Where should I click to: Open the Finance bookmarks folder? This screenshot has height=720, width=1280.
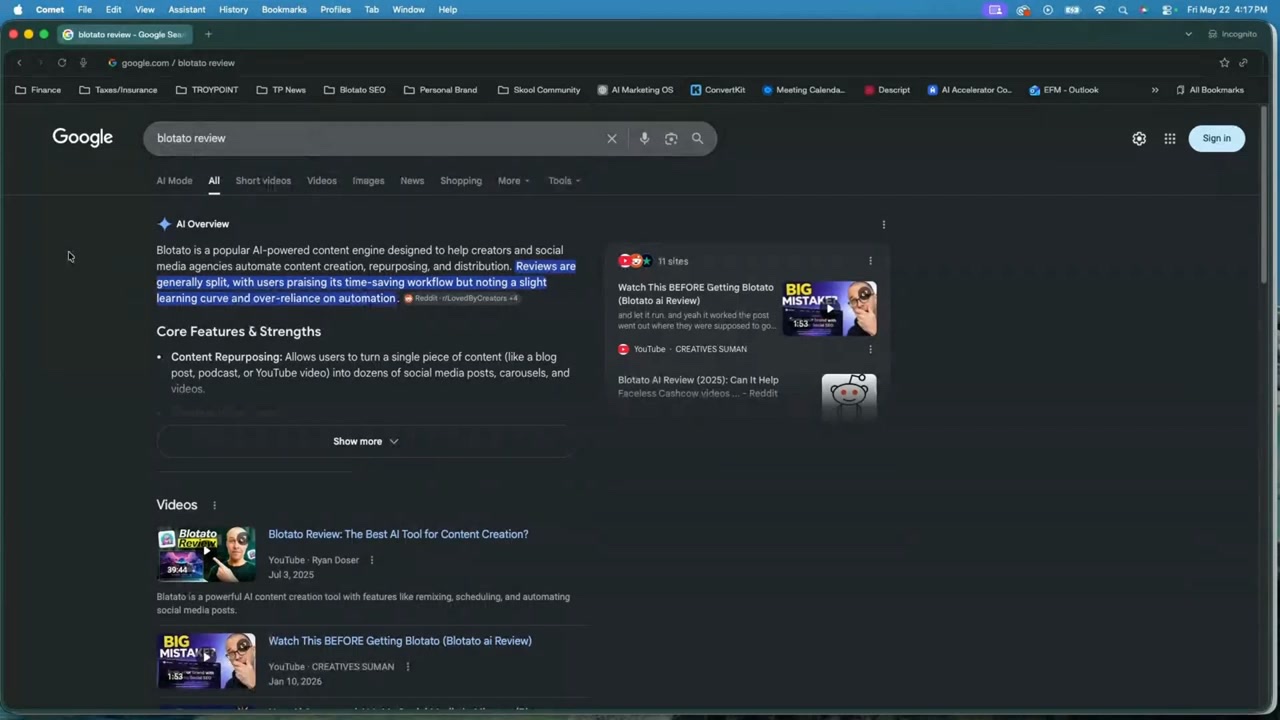38,90
